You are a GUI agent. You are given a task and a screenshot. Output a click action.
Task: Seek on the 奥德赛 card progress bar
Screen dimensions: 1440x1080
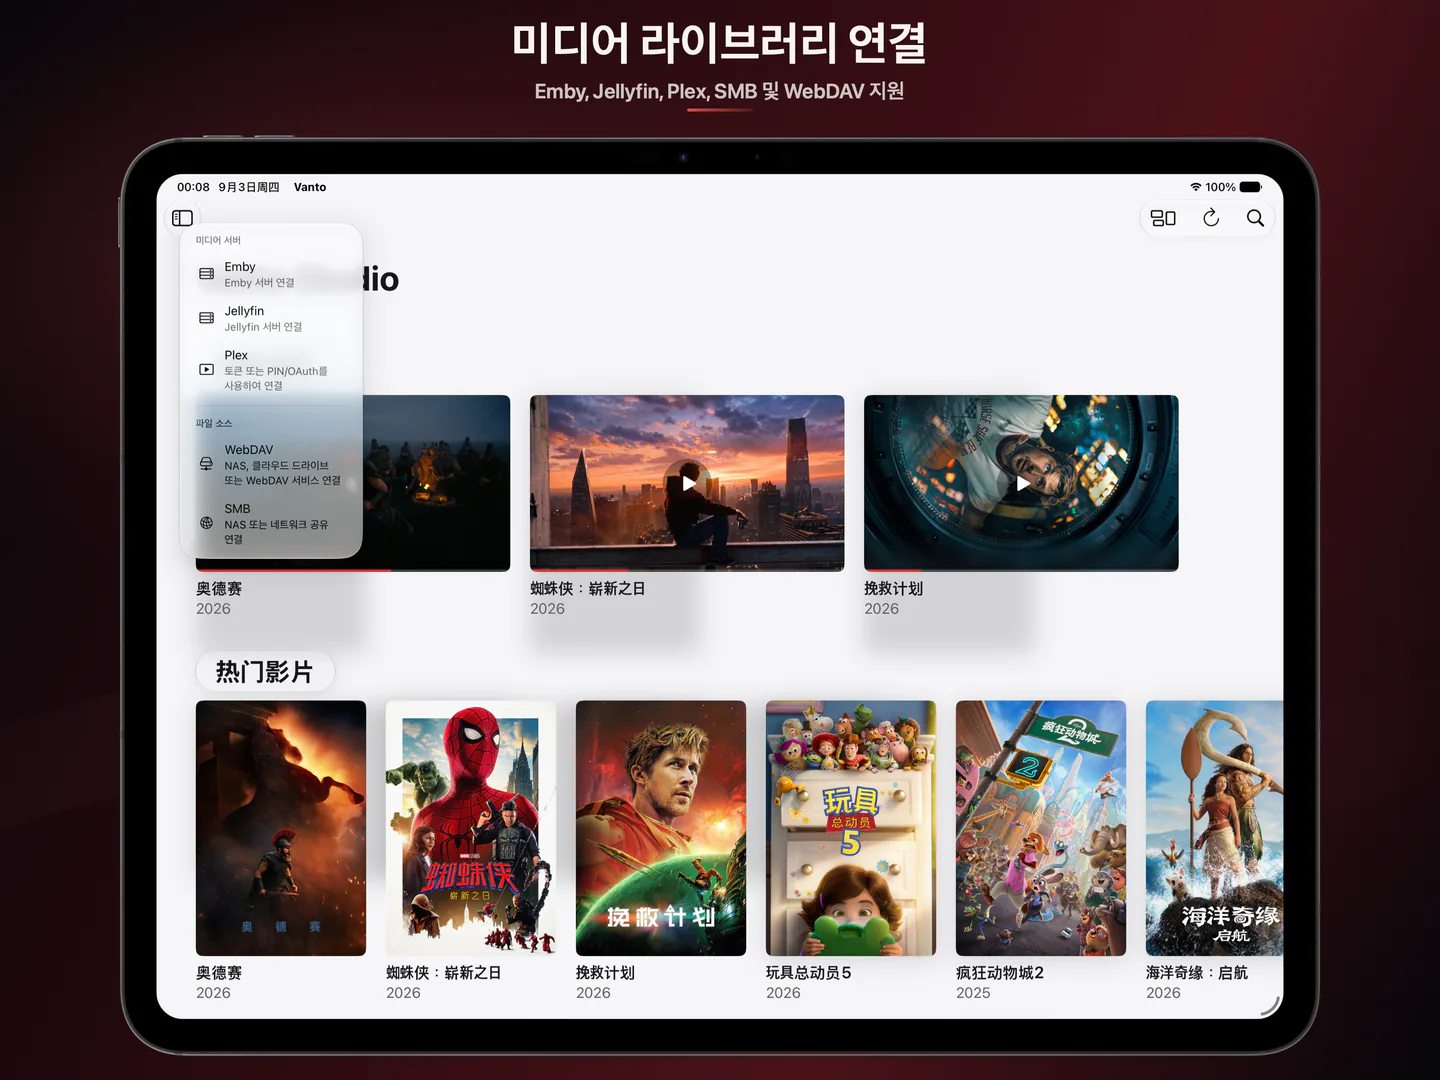point(353,570)
